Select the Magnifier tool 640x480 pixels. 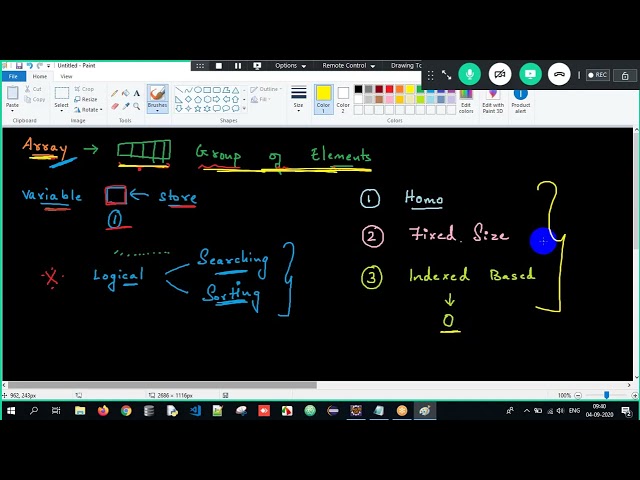pos(137,106)
